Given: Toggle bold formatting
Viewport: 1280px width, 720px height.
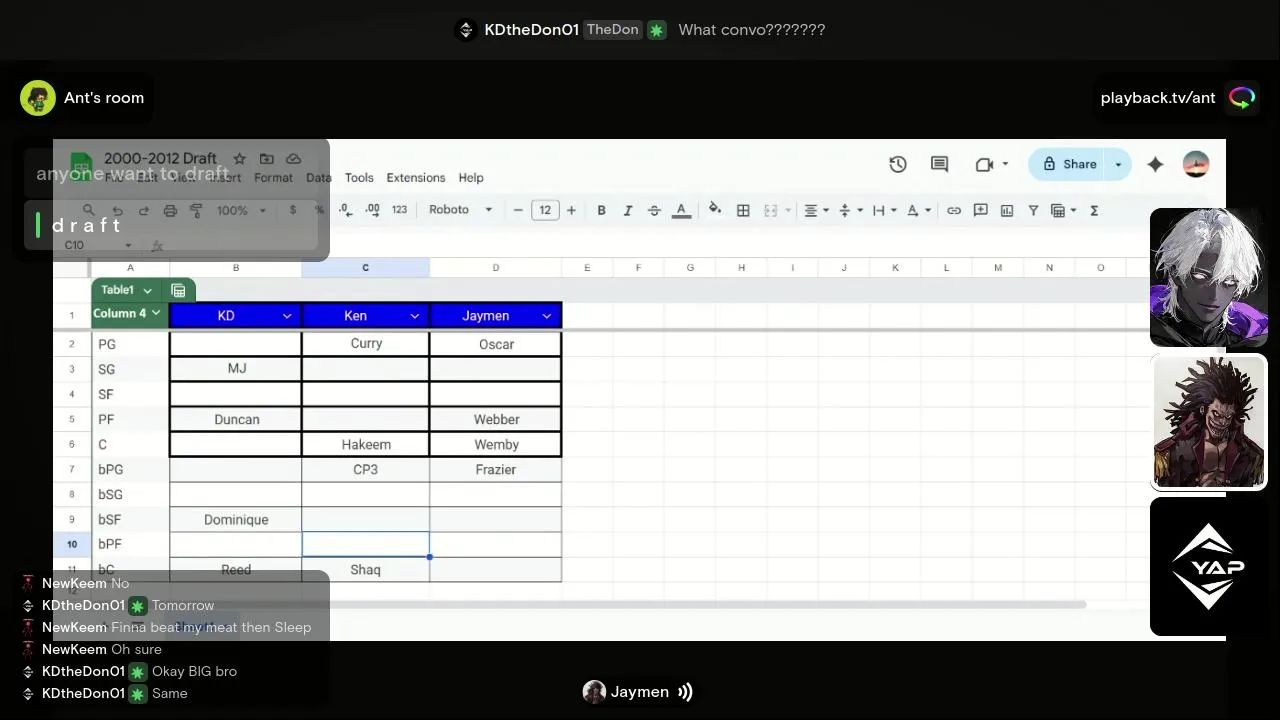Looking at the screenshot, I should coord(601,210).
